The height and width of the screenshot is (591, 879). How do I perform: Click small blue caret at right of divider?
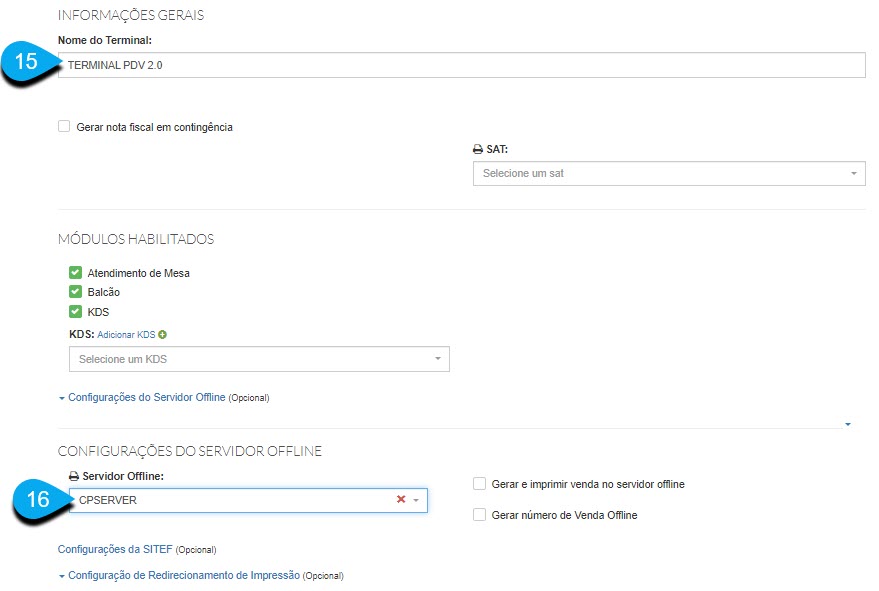coord(848,424)
